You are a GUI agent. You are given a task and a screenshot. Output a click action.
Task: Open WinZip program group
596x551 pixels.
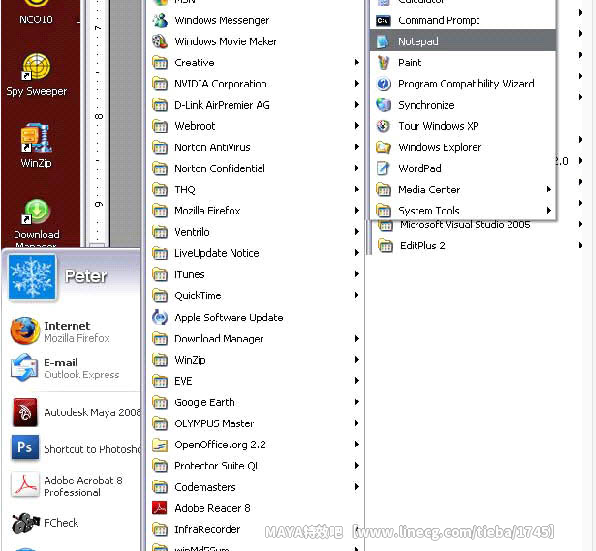(x=255, y=360)
